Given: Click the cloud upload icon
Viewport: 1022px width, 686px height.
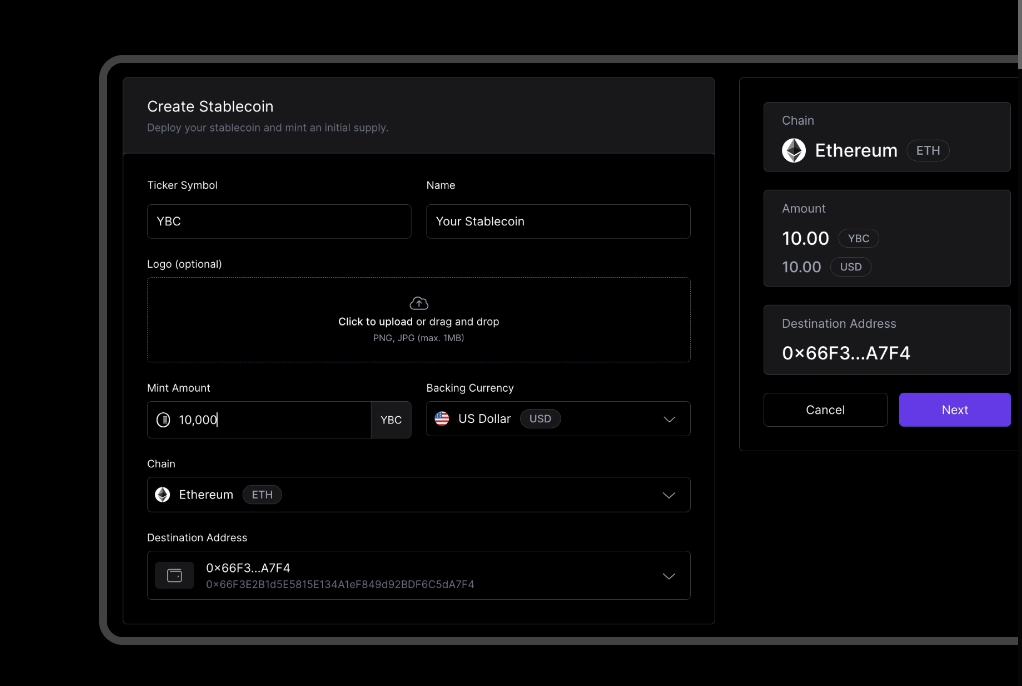Looking at the screenshot, I should click(418, 303).
